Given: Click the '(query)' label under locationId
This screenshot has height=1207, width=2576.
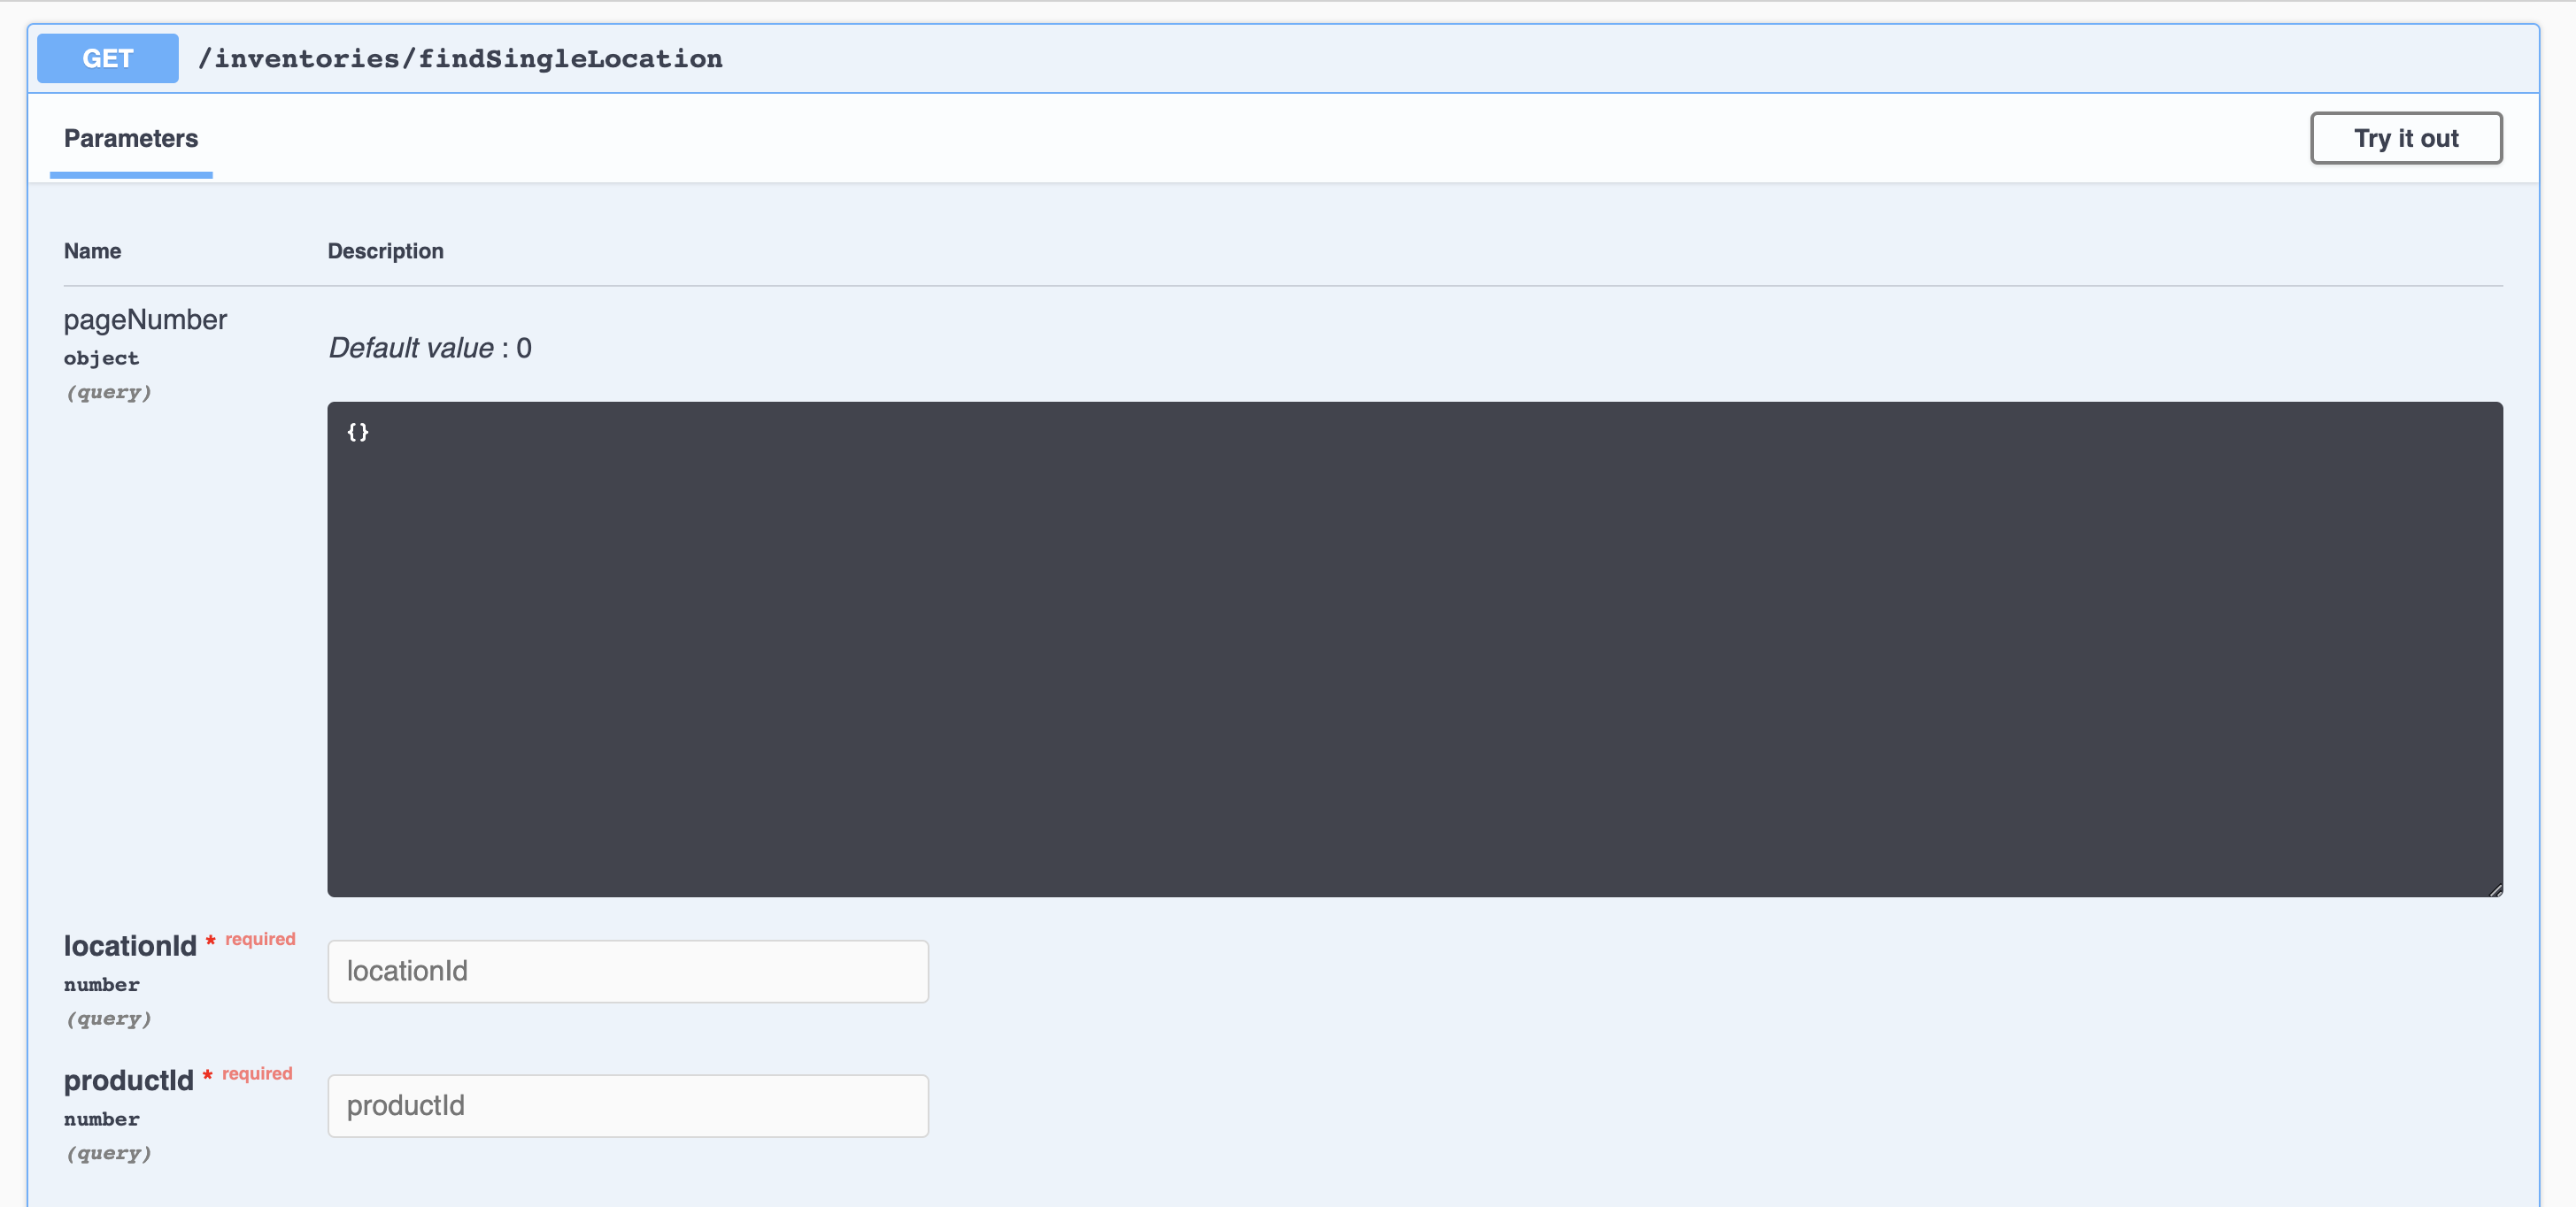Looking at the screenshot, I should (108, 1019).
